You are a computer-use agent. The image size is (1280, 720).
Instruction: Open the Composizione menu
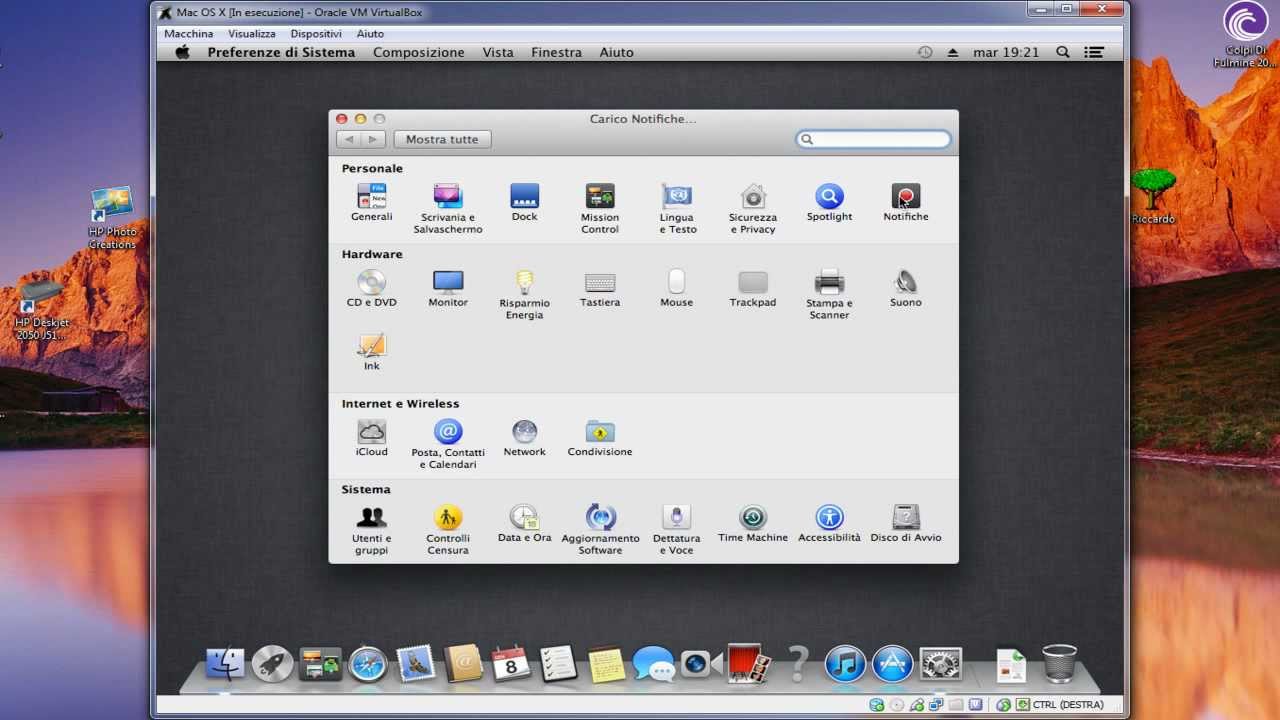419,52
